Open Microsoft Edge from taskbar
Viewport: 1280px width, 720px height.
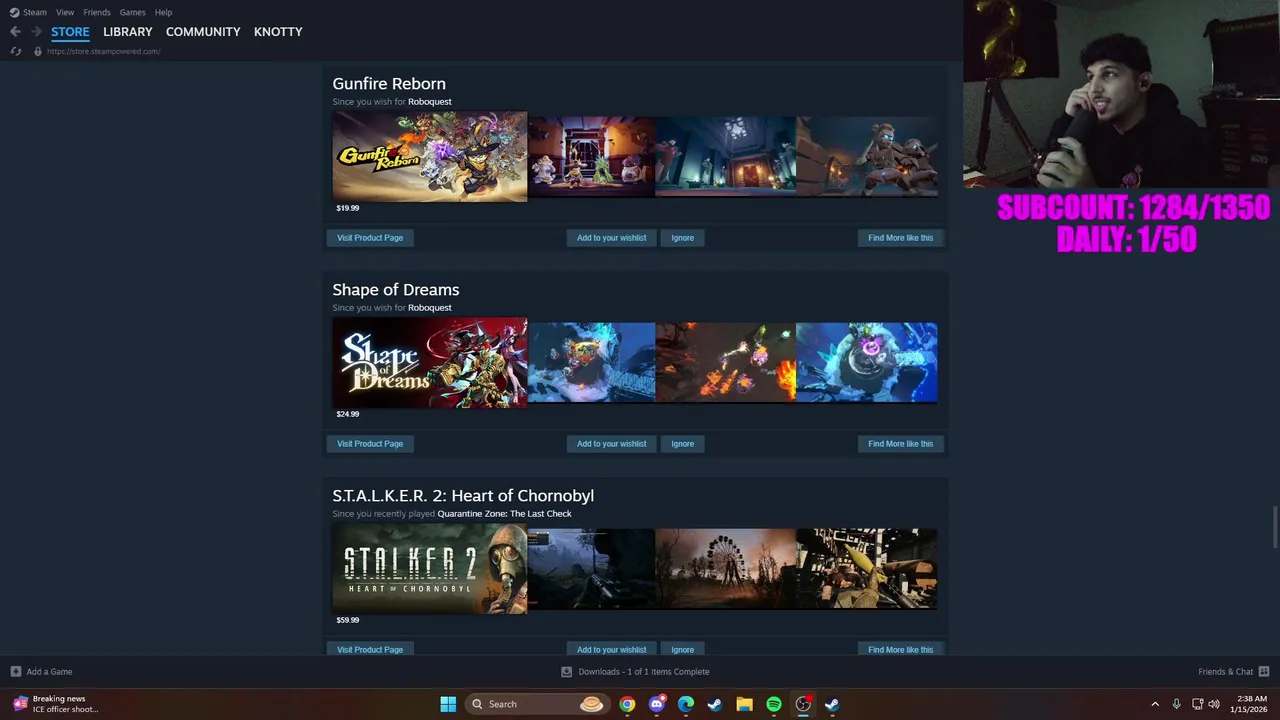[x=686, y=704]
